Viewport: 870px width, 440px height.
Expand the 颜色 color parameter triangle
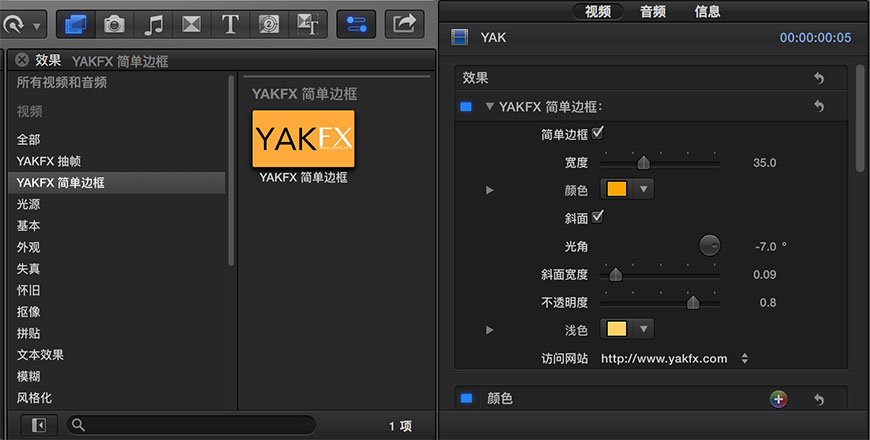pyautogui.click(x=489, y=190)
